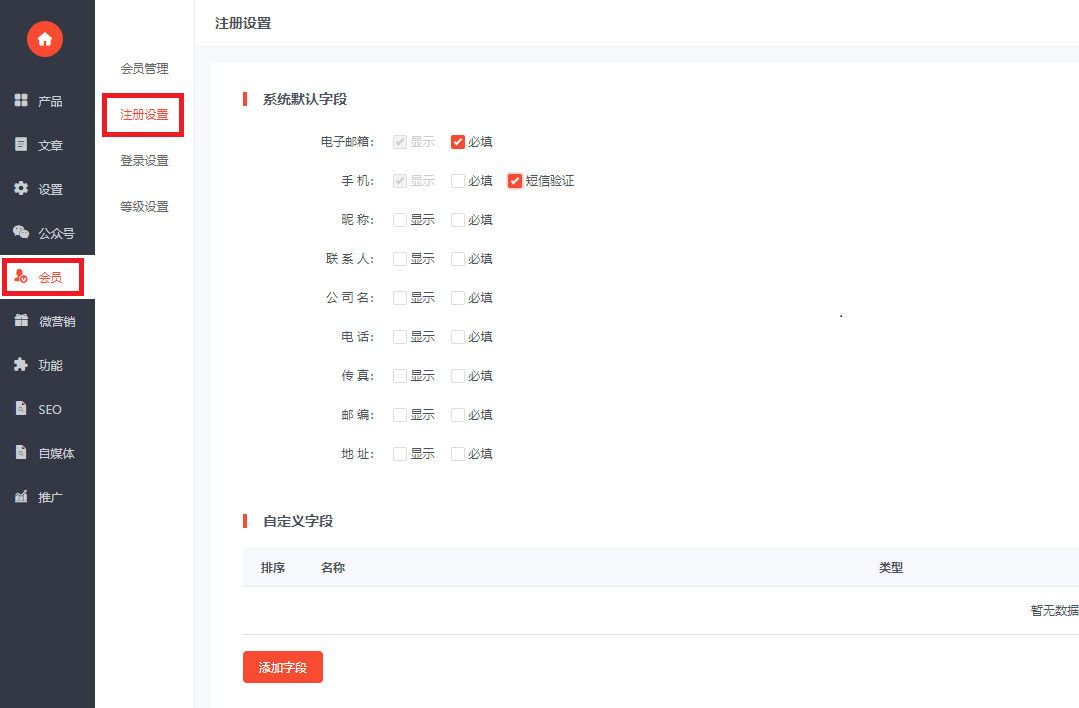Toggle disabled 显示 checkbox for 电子邮箱
The height and width of the screenshot is (708, 1079).
[400, 142]
